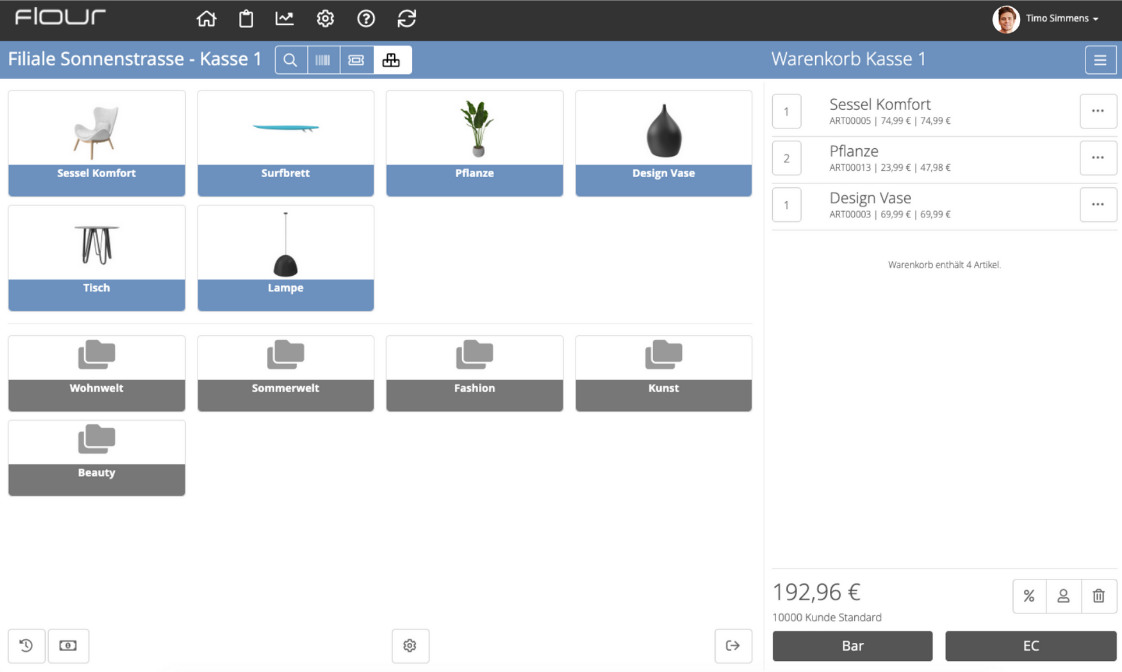Open the Fashion category folder
The width and height of the screenshot is (1122, 672).
pyautogui.click(x=474, y=374)
